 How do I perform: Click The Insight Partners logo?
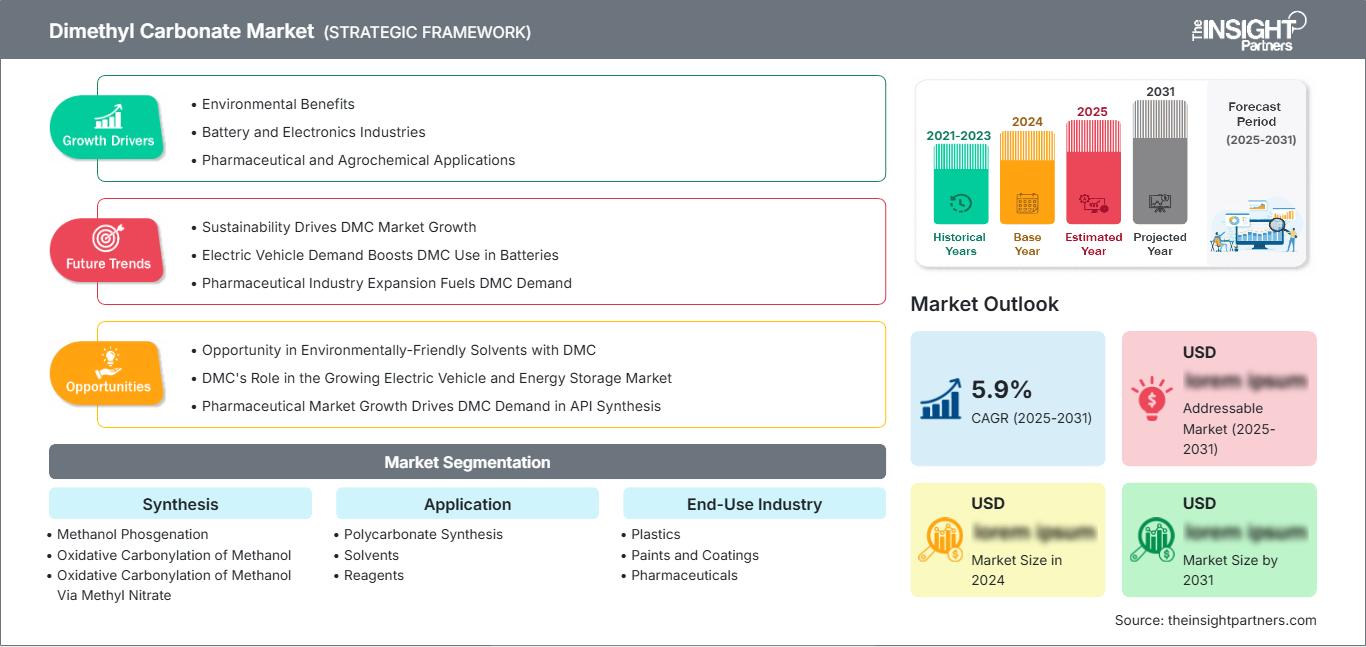pyautogui.click(x=1249, y=30)
